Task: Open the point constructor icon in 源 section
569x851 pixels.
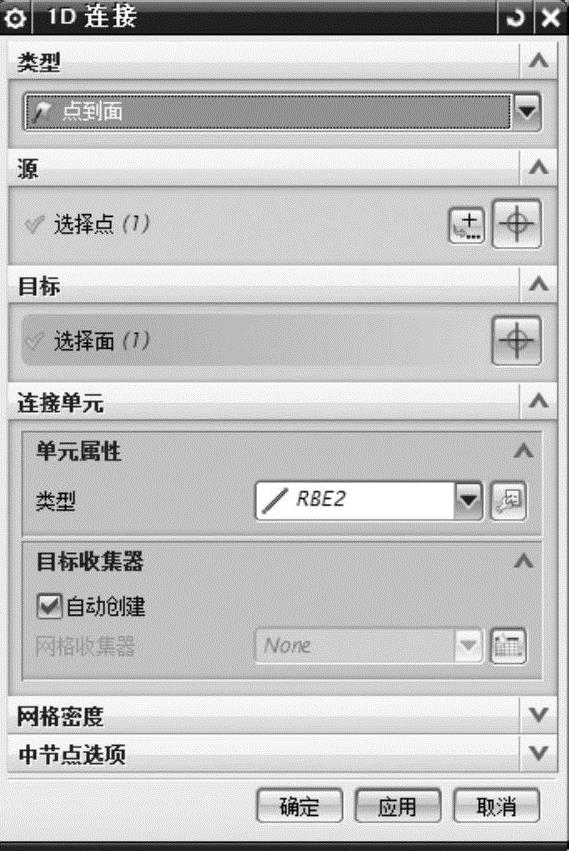Action: [x=466, y=225]
